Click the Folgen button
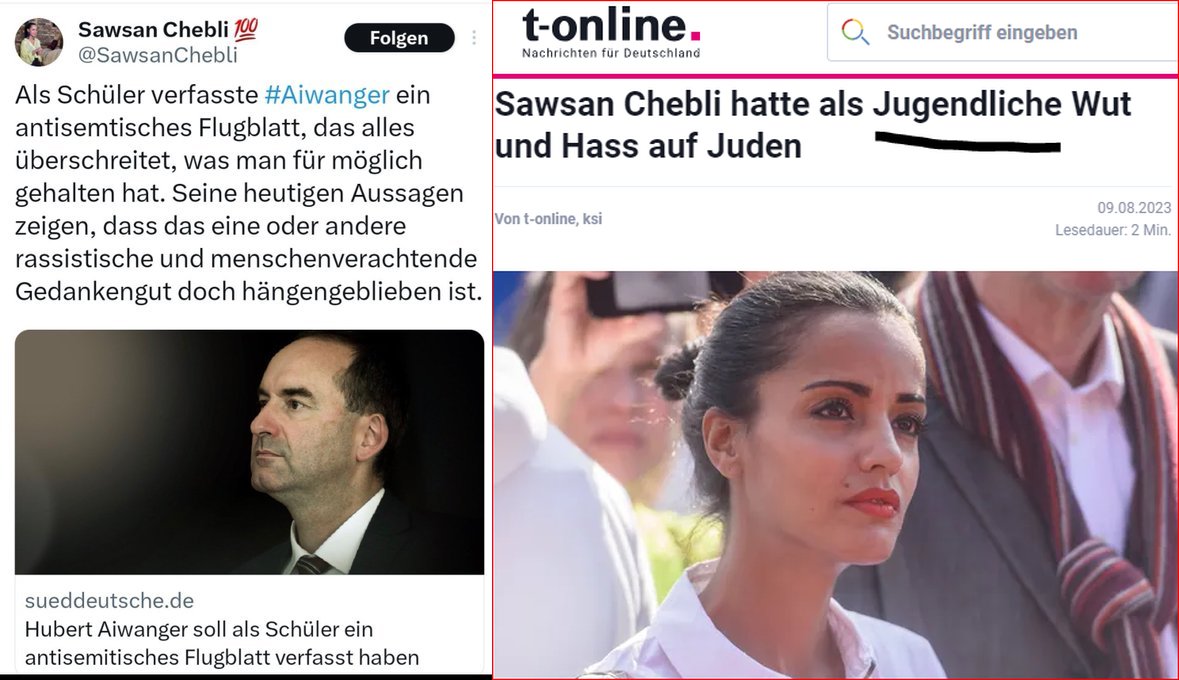The height and width of the screenshot is (680, 1179). [x=399, y=38]
